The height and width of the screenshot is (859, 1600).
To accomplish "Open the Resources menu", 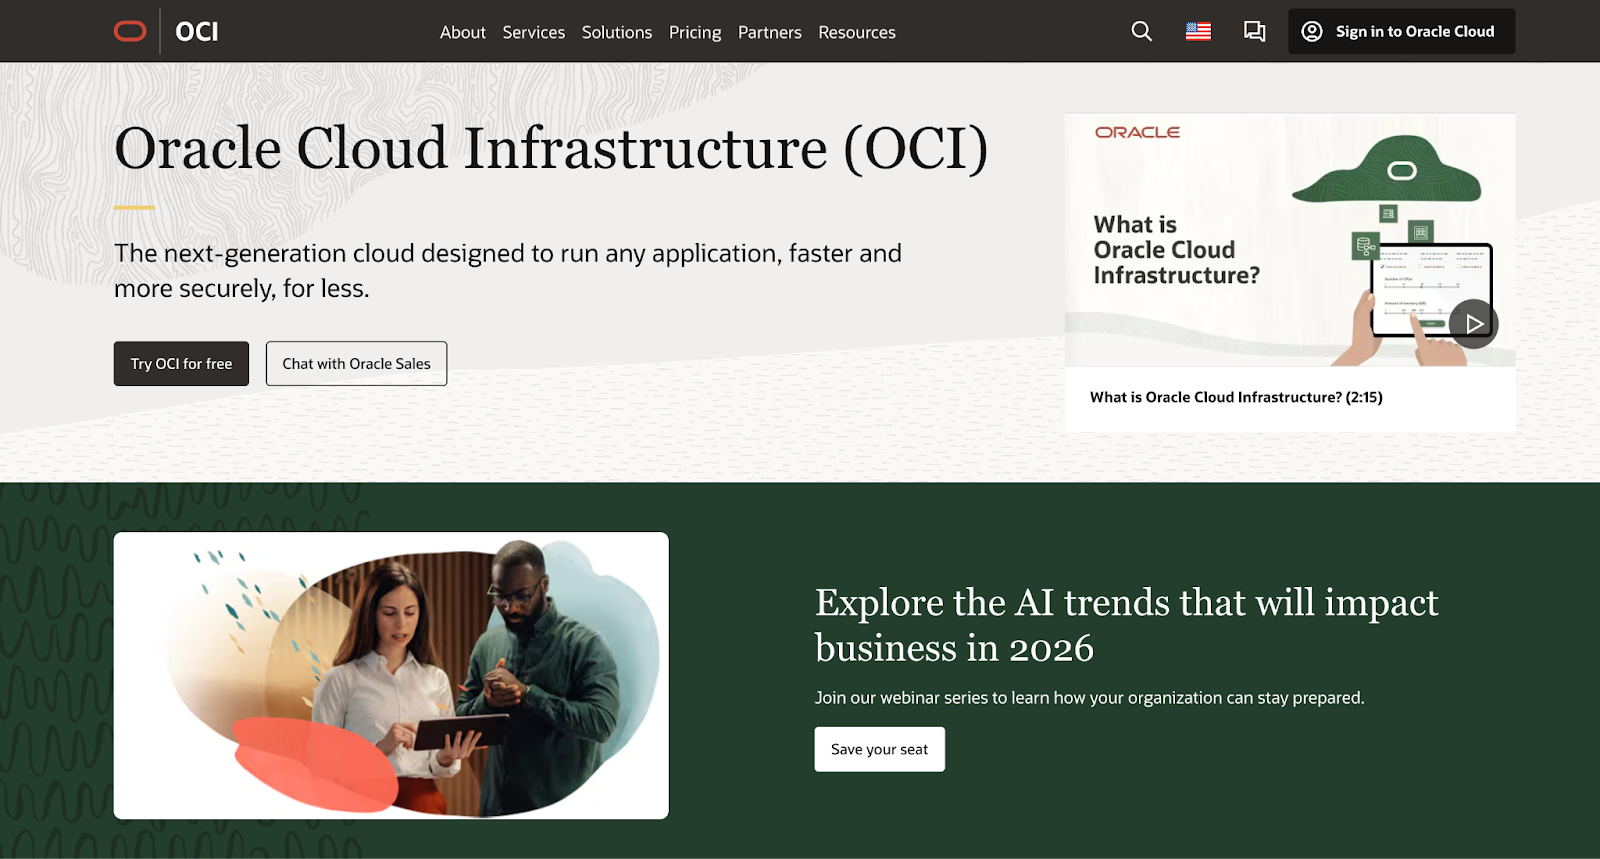I will pyautogui.click(x=857, y=32).
